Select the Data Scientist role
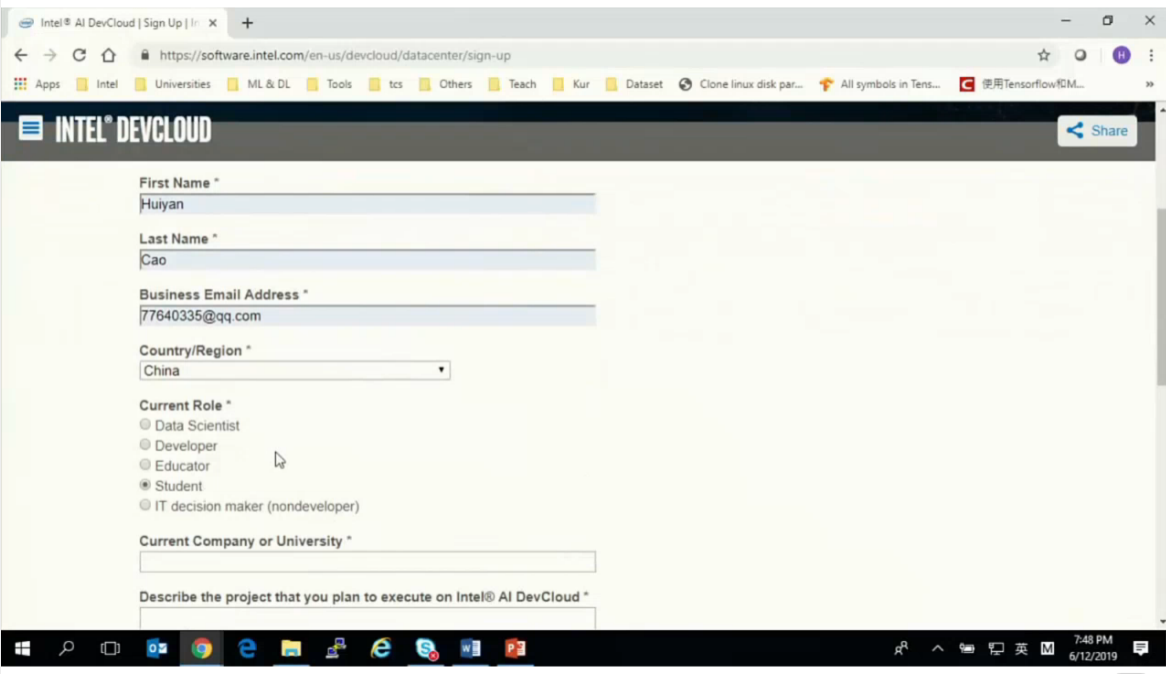 click(x=145, y=425)
